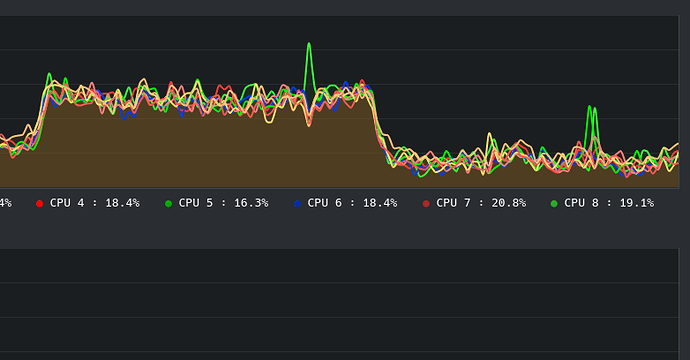Select the 'CPU 4 : 18.4%' legend label
This screenshot has height=360, width=690.
coord(95,203)
